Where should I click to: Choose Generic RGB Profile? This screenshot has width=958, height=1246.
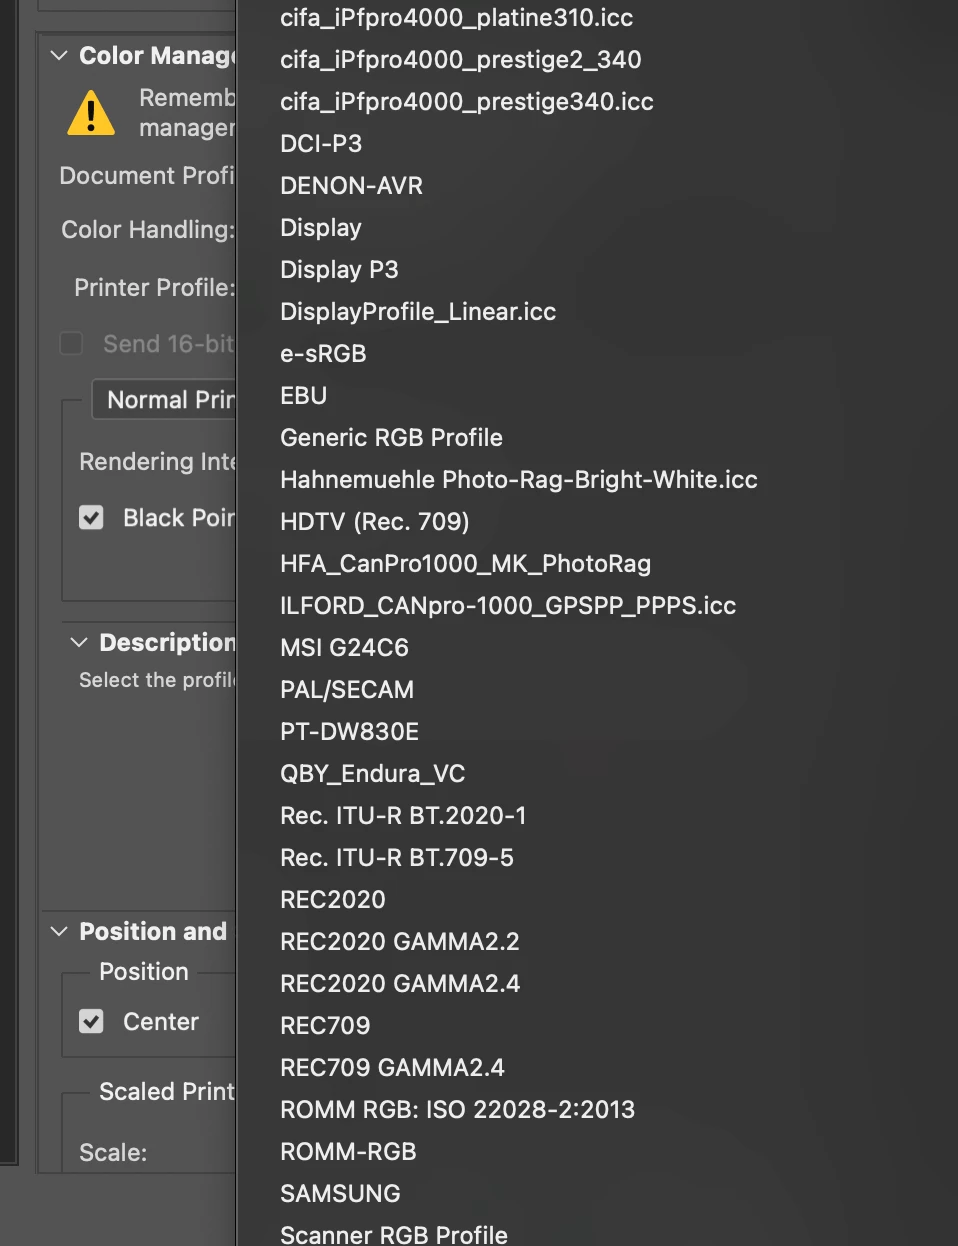tap(391, 438)
